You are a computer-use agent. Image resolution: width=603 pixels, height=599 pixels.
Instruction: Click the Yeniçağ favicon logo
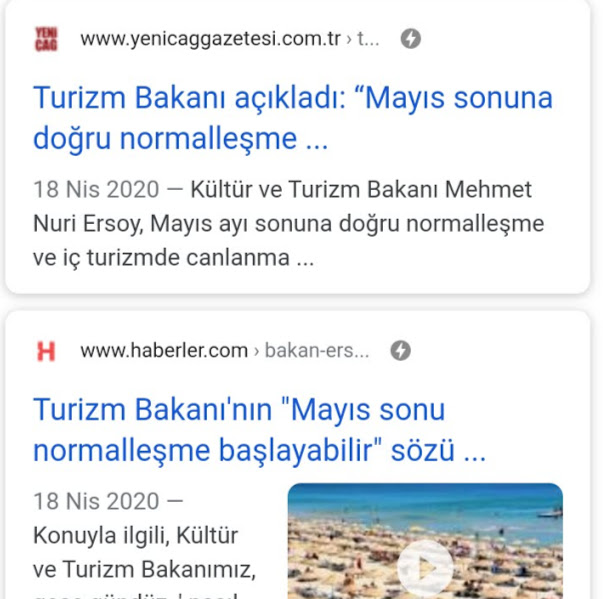46,39
